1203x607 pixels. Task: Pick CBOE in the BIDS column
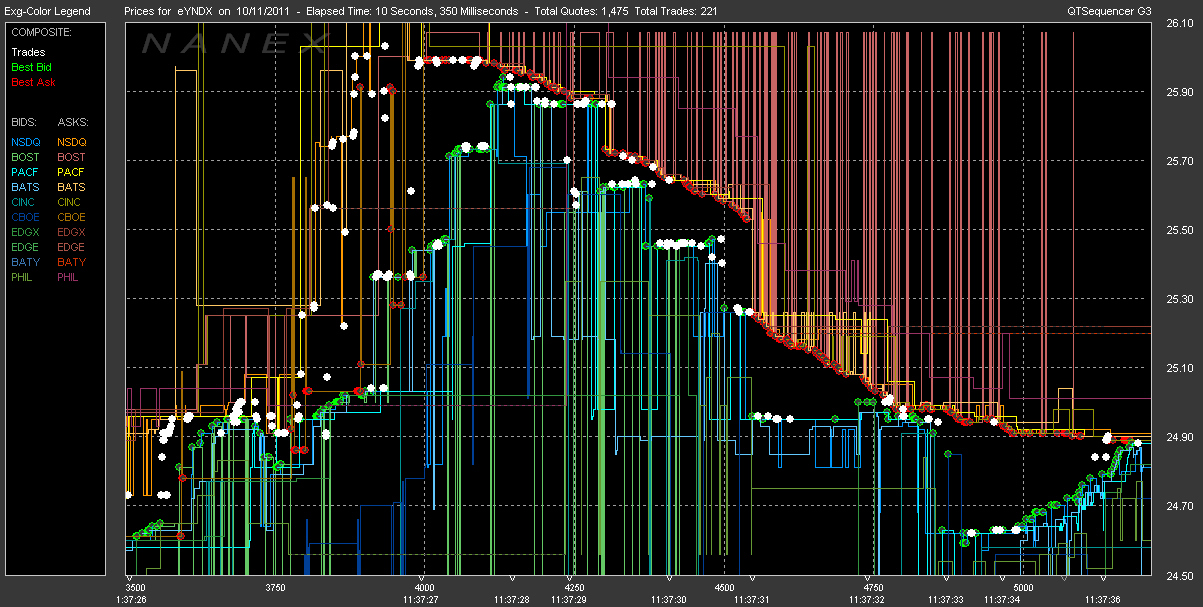25,217
